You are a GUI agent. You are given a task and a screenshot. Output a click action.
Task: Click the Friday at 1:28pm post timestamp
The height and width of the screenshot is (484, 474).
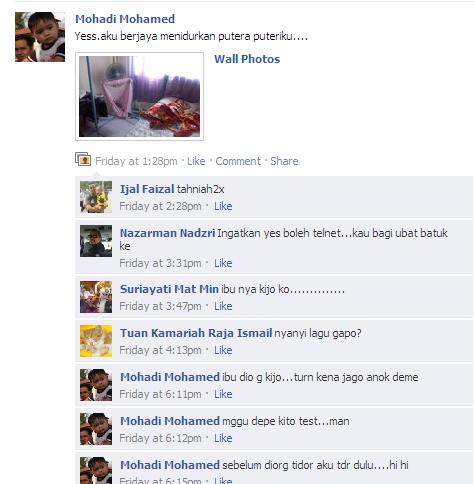(x=136, y=161)
